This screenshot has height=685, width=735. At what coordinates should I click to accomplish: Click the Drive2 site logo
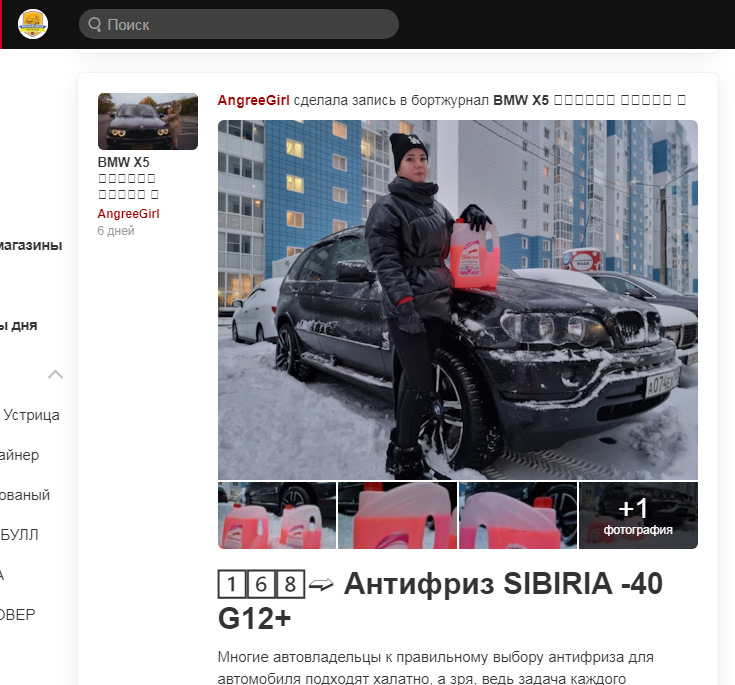[x=33, y=24]
